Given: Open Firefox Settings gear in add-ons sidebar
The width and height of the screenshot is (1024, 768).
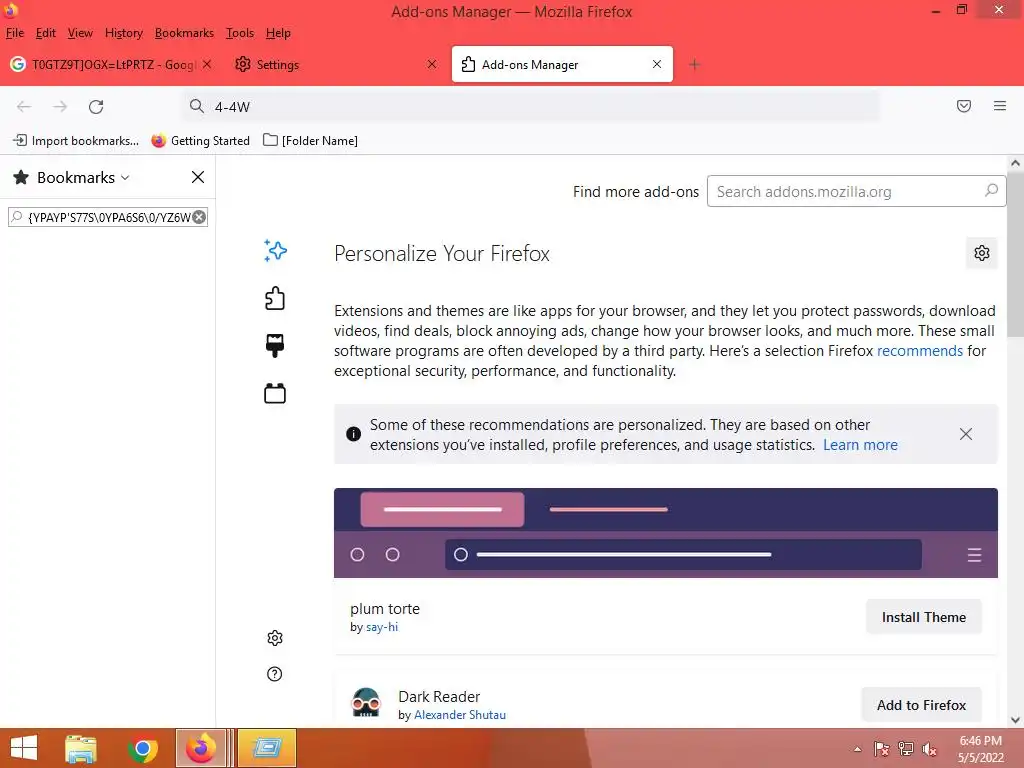Looking at the screenshot, I should (x=275, y=638).
